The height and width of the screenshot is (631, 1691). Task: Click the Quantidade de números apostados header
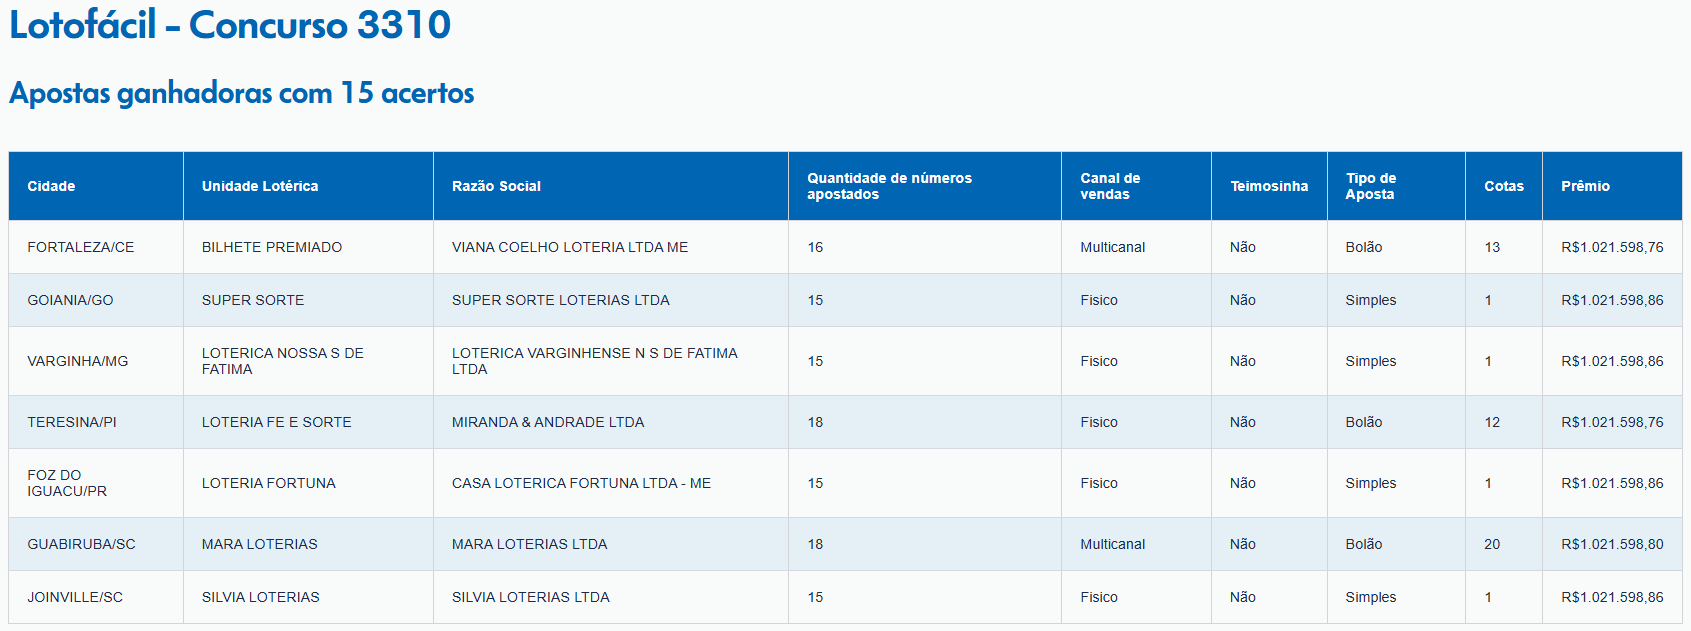[x=925, y=186]
